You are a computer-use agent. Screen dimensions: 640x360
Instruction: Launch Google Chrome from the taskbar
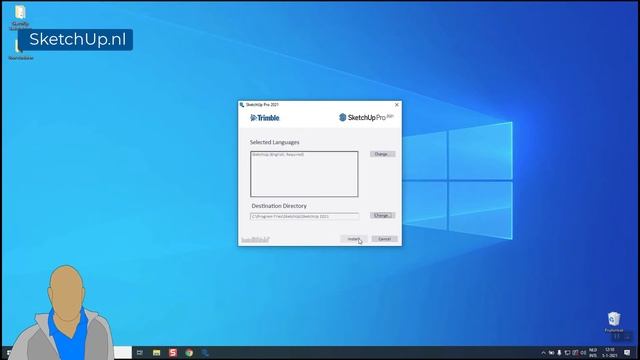(189, 353)
